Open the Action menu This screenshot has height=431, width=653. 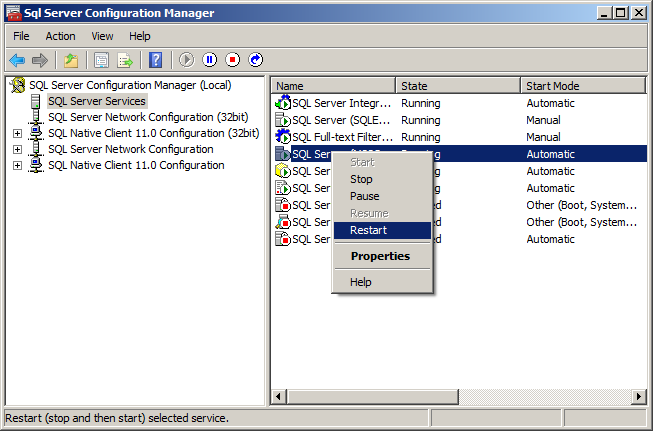(60, 36)
